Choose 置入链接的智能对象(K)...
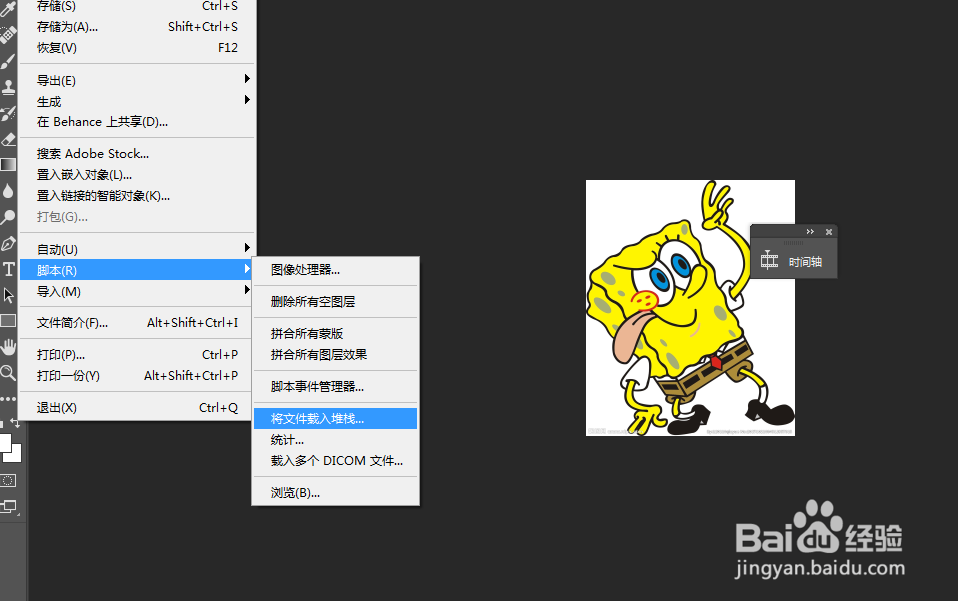Screen dimensions: 958x601 tap(137, 195)
